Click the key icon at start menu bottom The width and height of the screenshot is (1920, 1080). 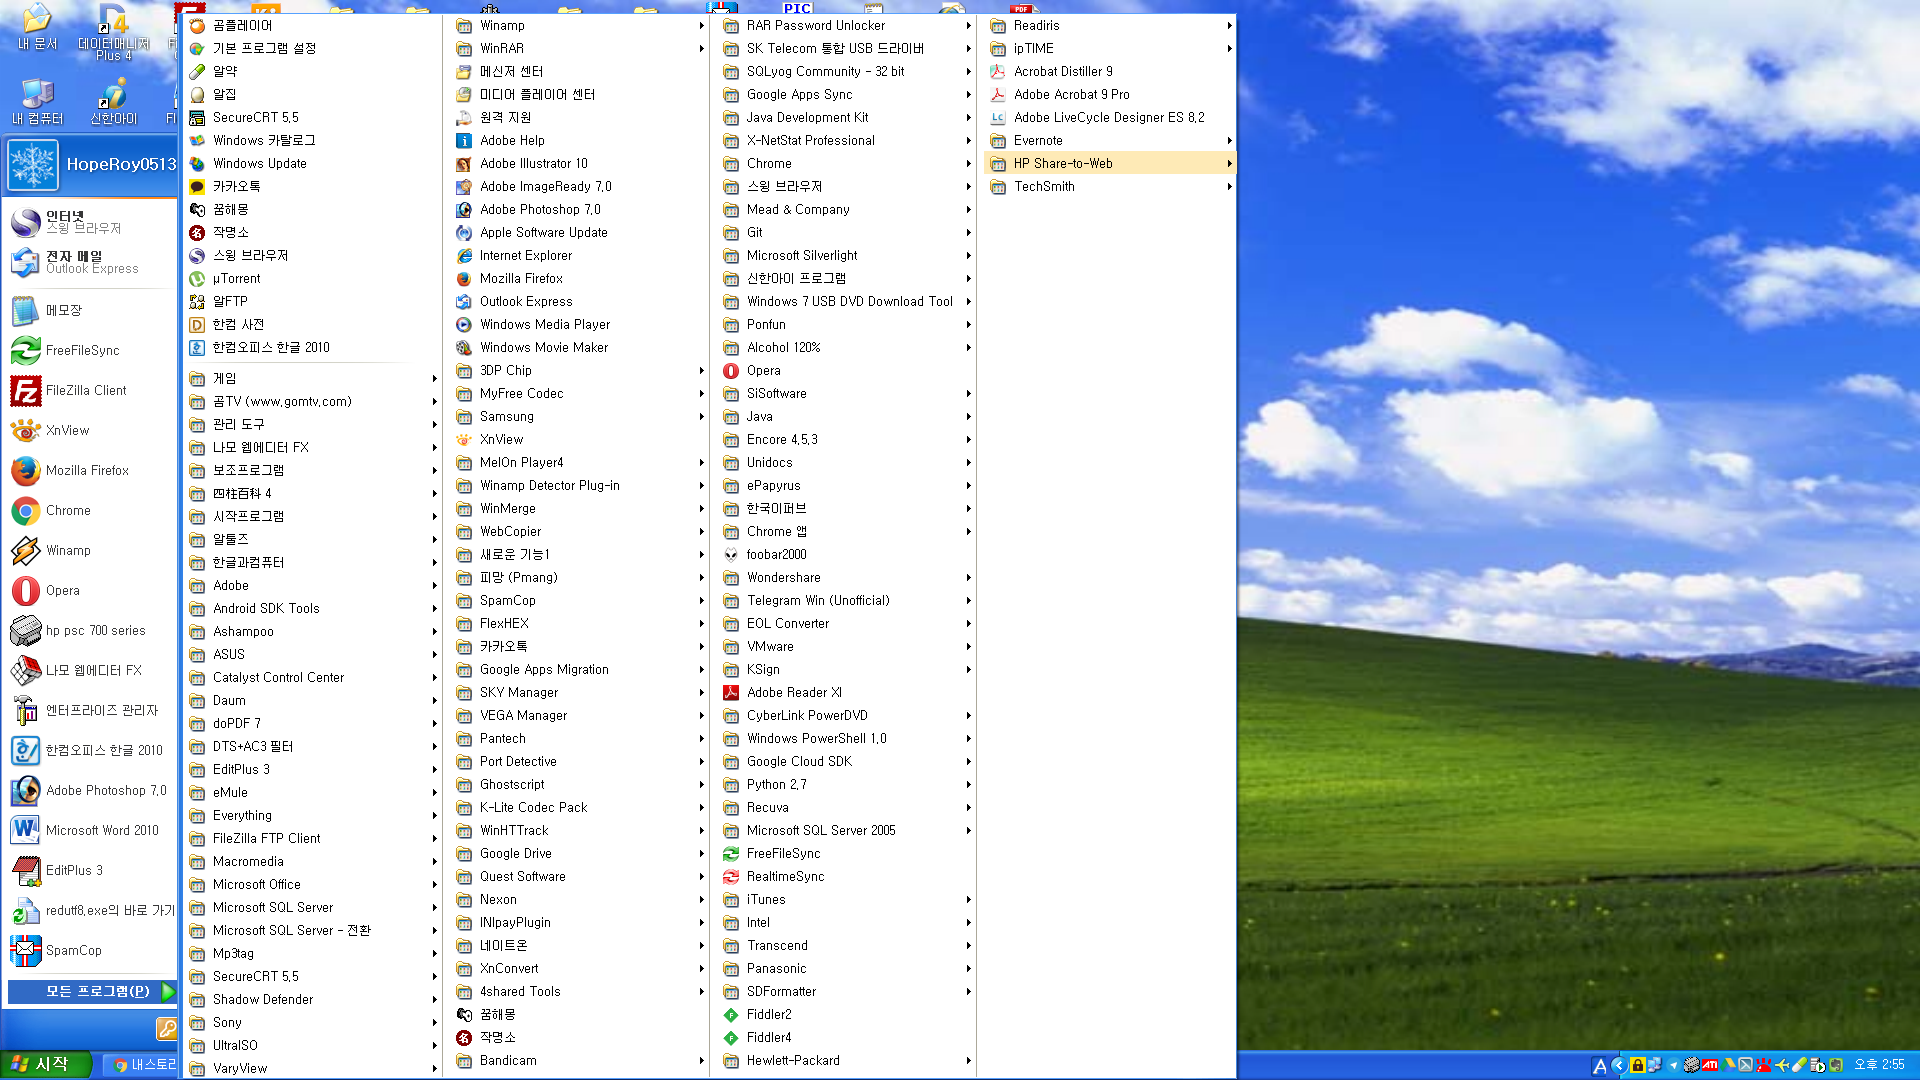[167, 1028]
